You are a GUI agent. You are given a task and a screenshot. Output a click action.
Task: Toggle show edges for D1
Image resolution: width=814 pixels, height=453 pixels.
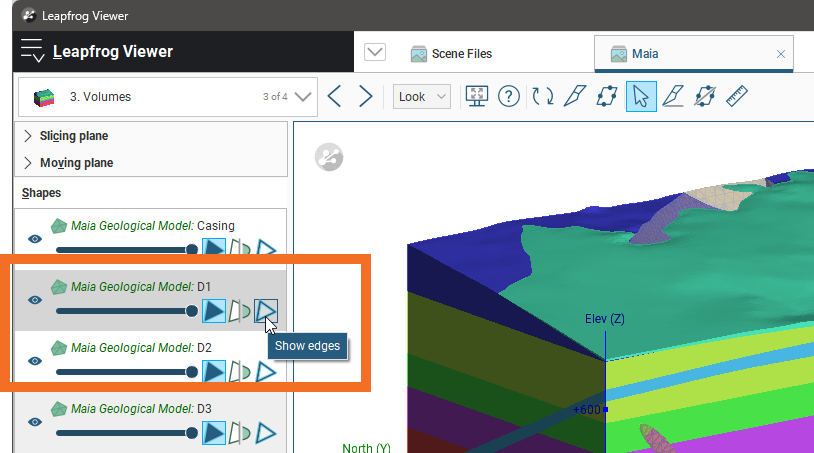(266, 311)
